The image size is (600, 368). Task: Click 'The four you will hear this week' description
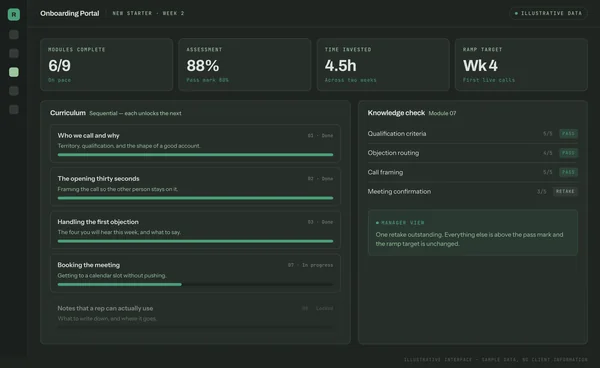tap(119, 232)
